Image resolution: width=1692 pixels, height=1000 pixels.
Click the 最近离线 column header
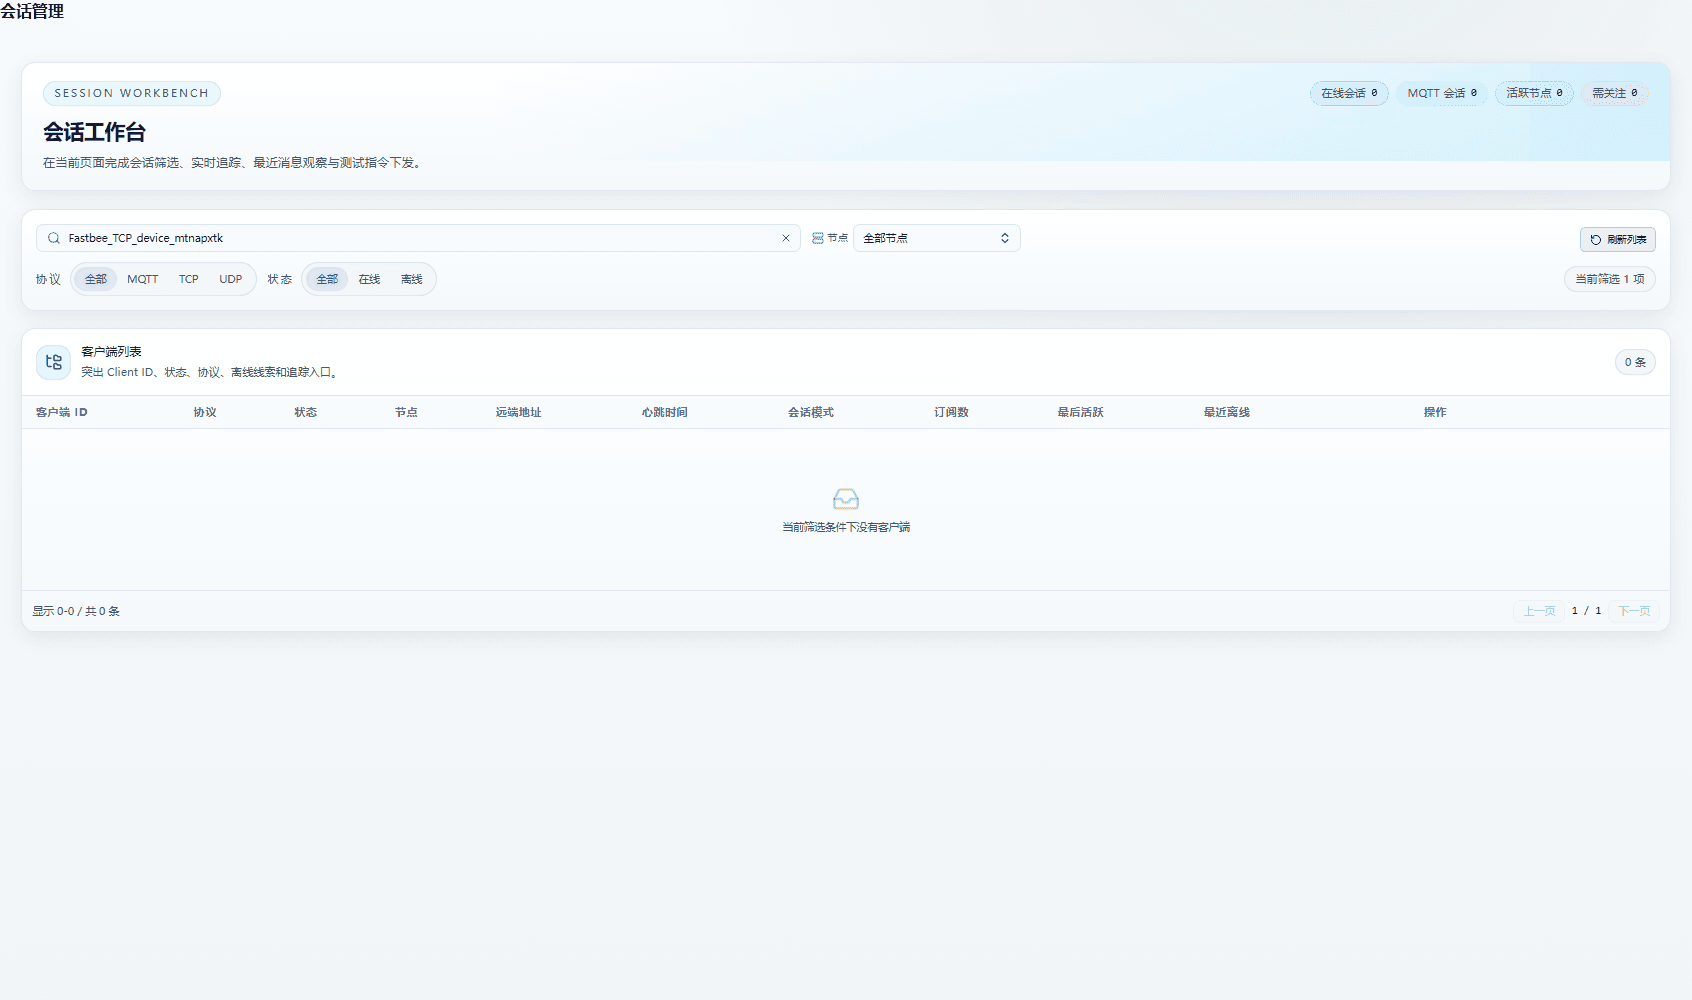1227,412
